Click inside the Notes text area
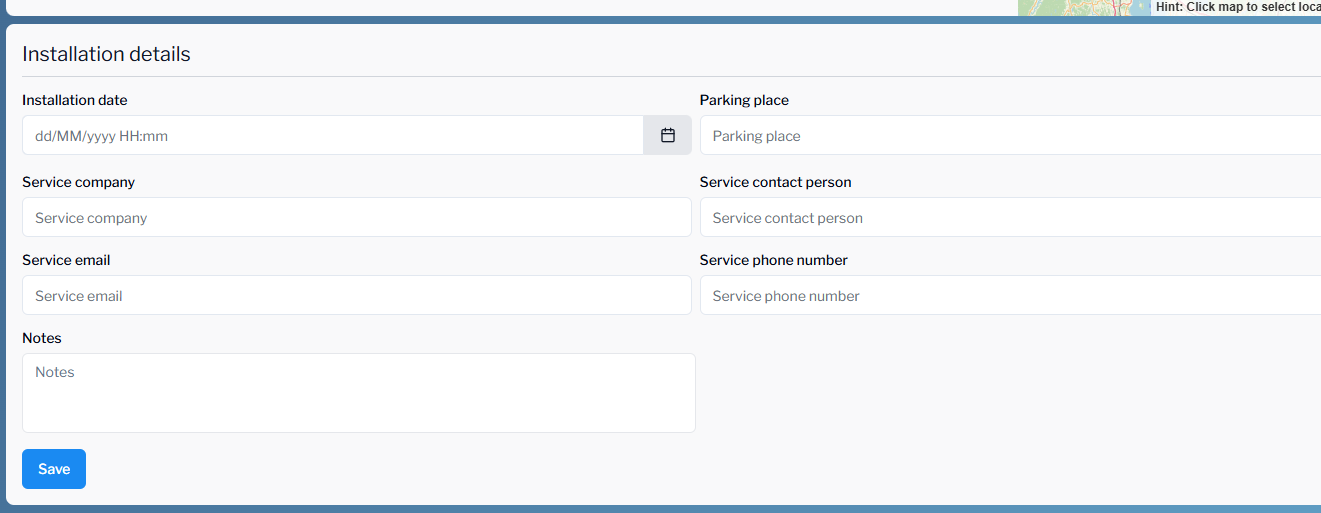 (358, 392)
